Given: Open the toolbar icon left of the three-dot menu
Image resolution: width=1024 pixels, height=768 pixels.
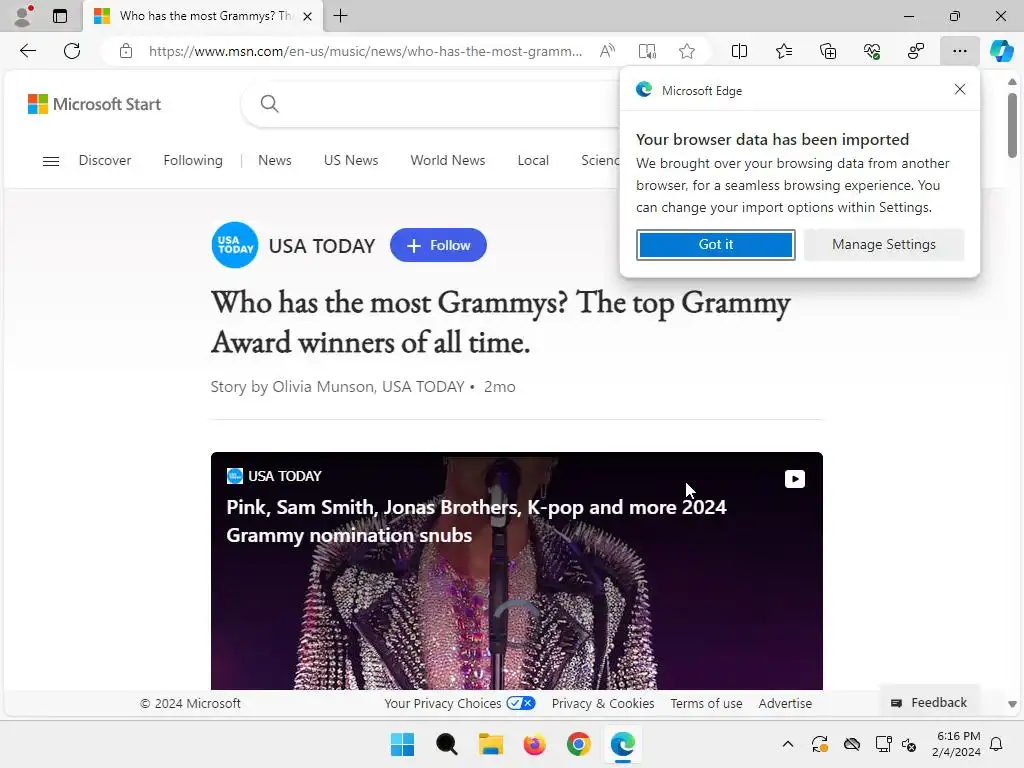Looking at the screenshot, I should pyautogui.click(x=916, y=51).
